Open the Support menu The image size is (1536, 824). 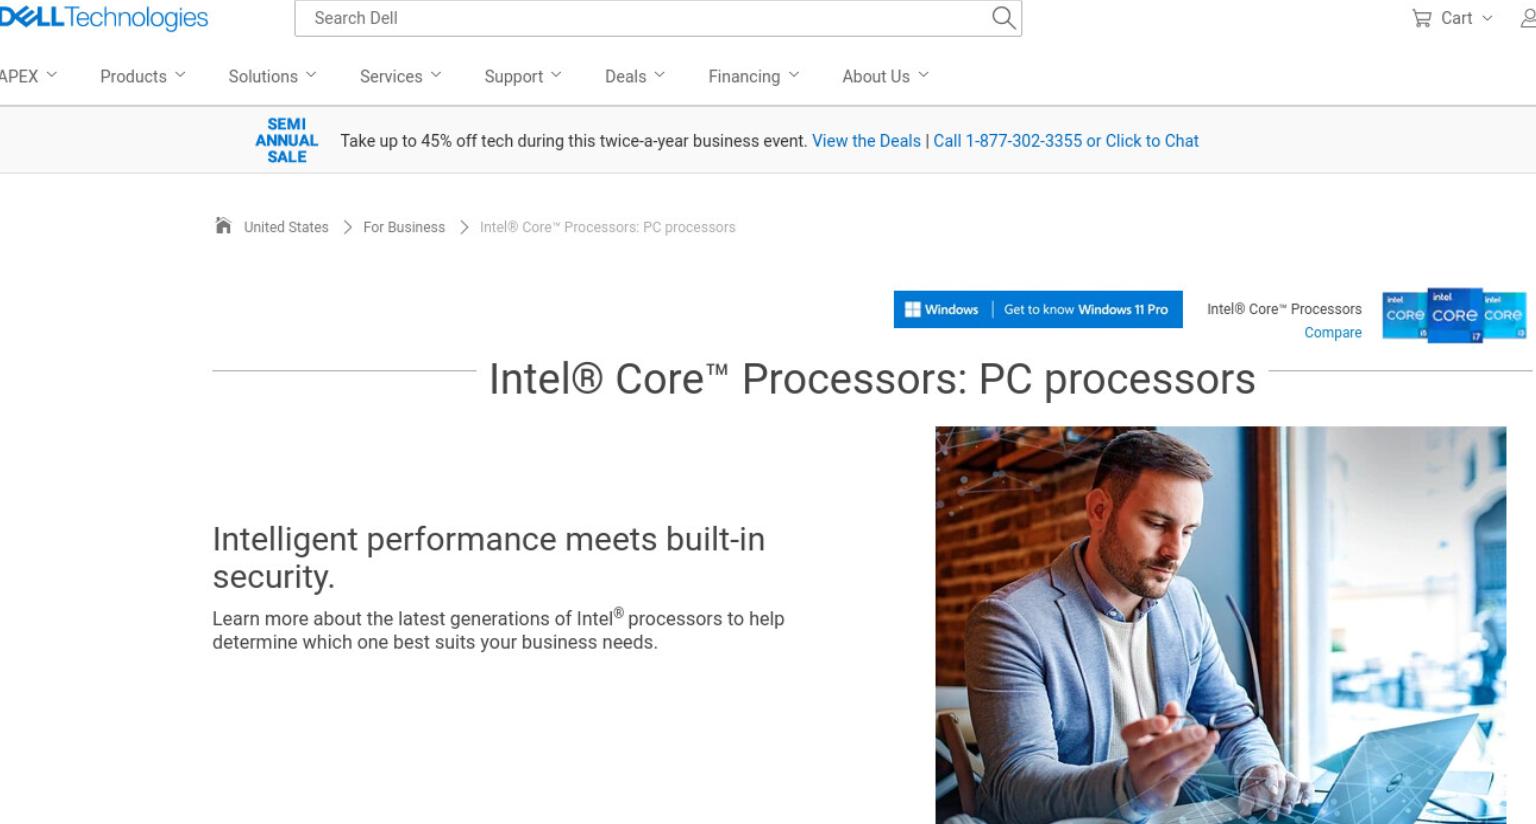(x=523, y=76)
